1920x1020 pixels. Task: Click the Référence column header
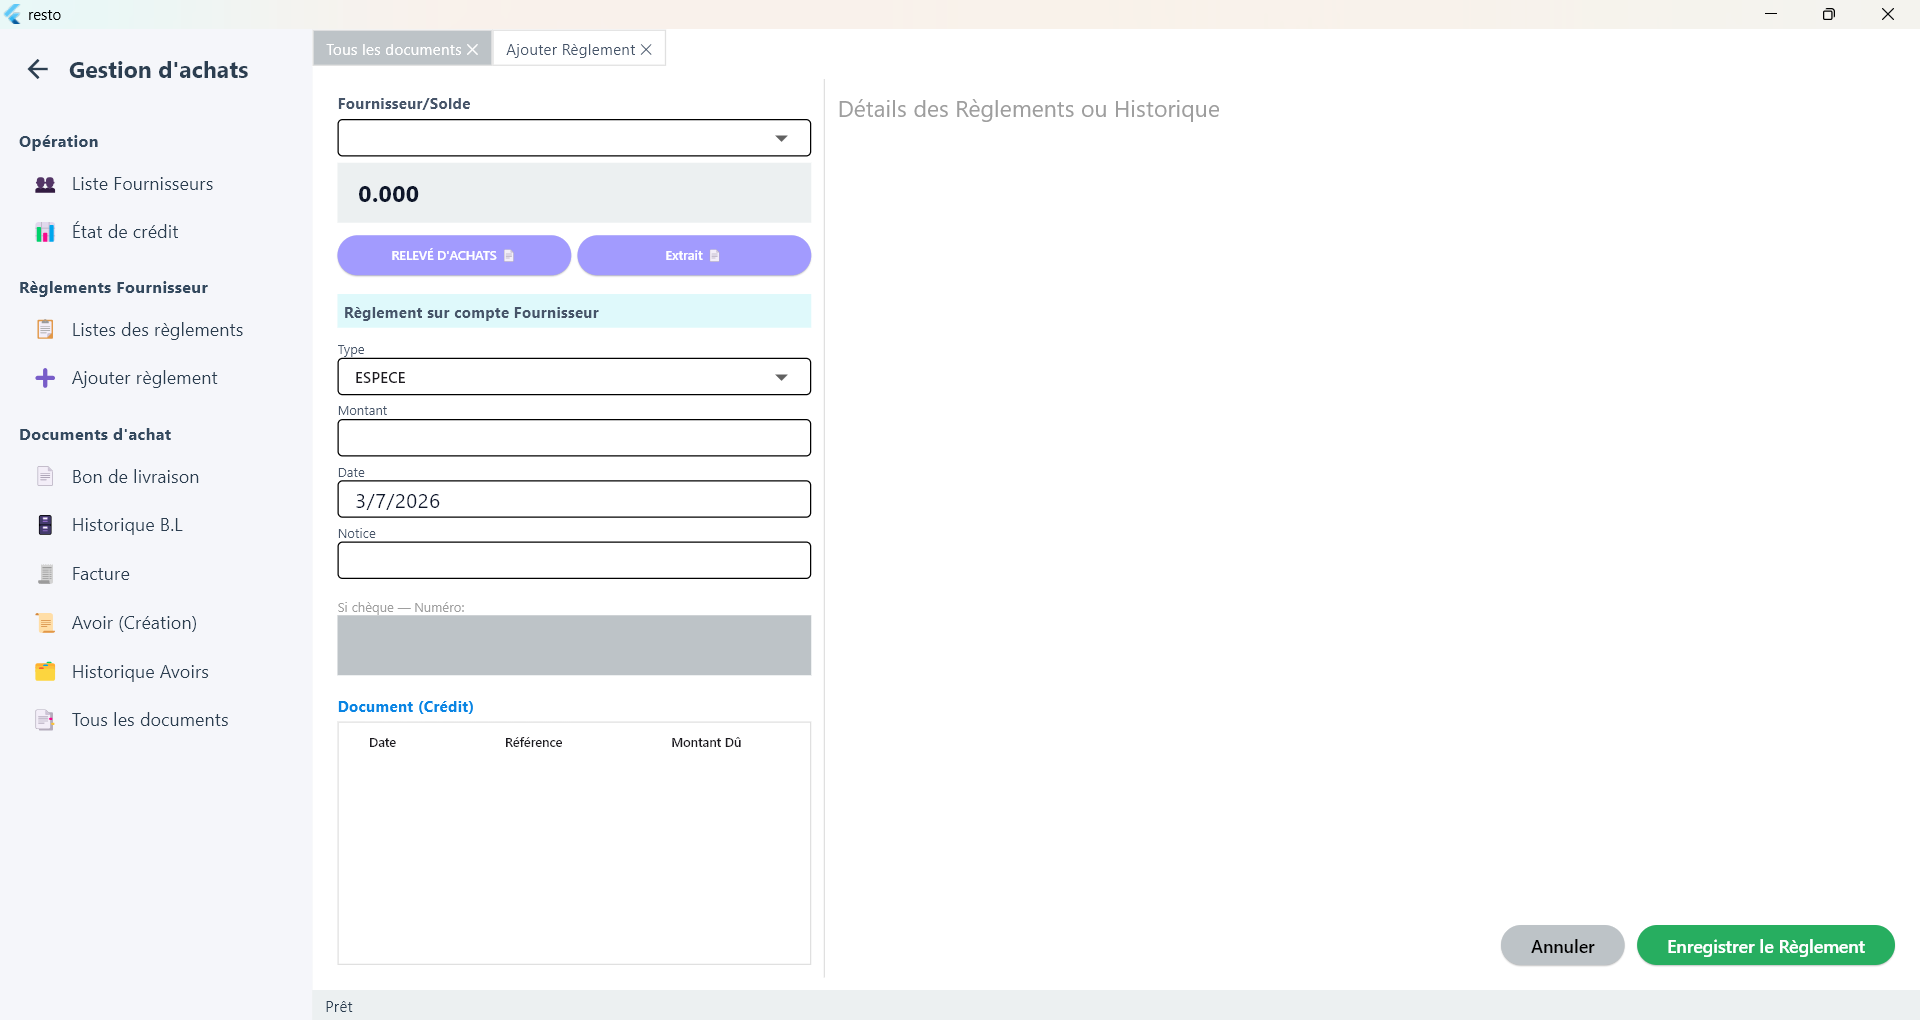(x=533, y=742)
